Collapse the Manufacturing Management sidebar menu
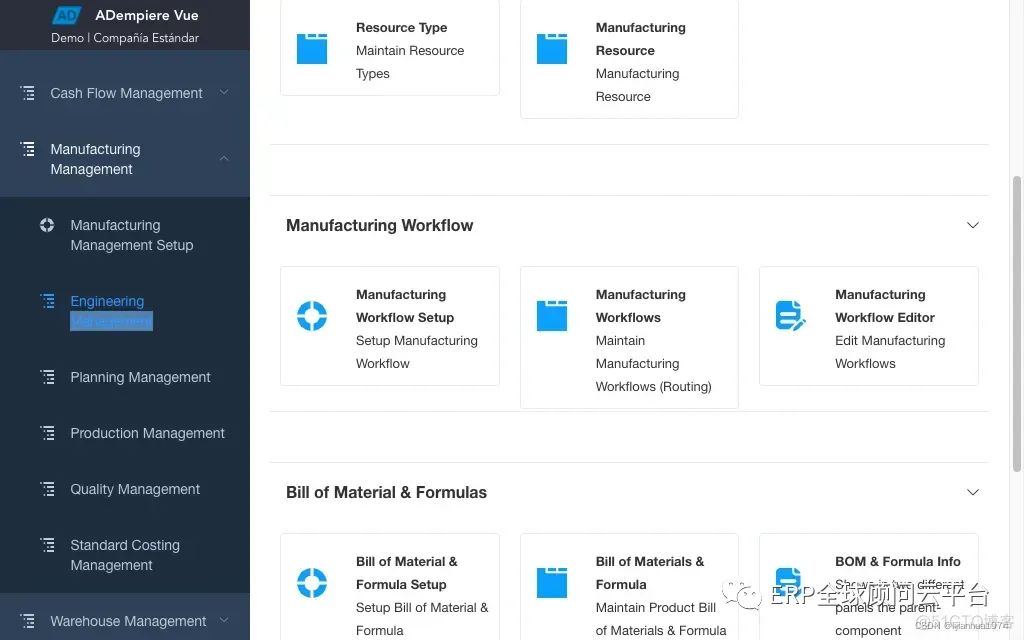This screenshot has height=640, width=1024. point(224,159)
